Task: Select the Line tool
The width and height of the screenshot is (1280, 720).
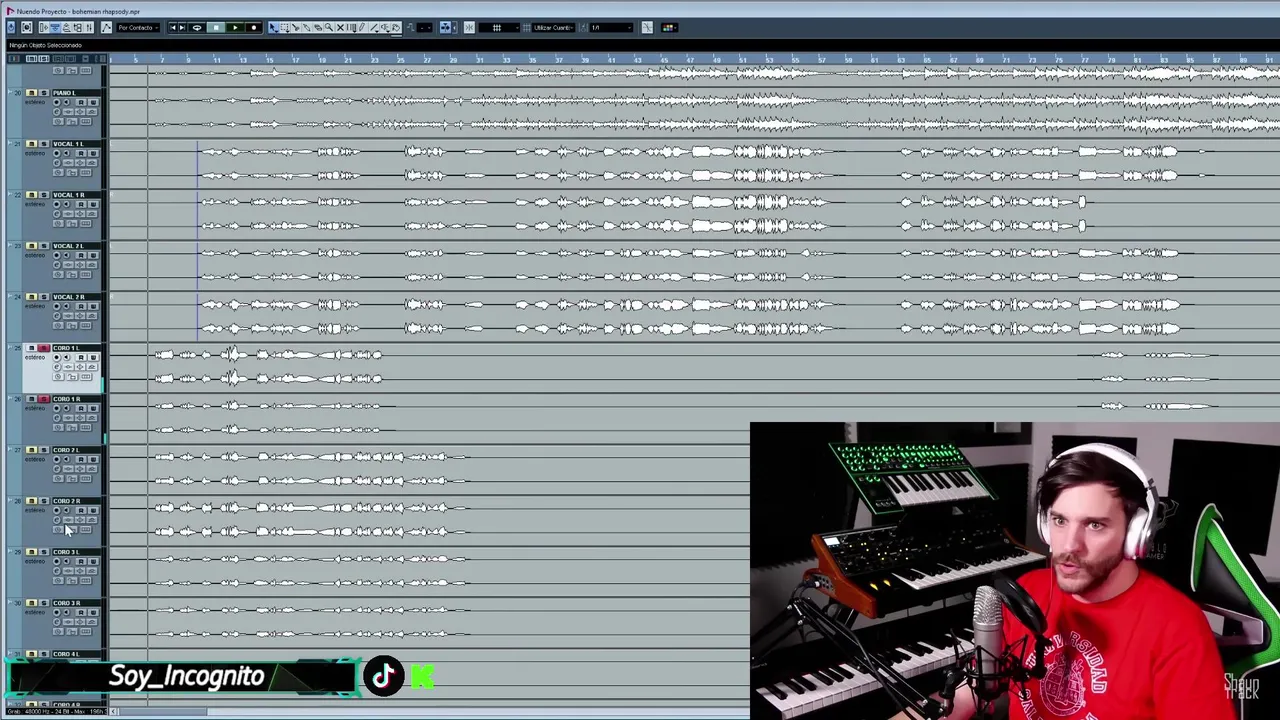Action: pos(374,28)
